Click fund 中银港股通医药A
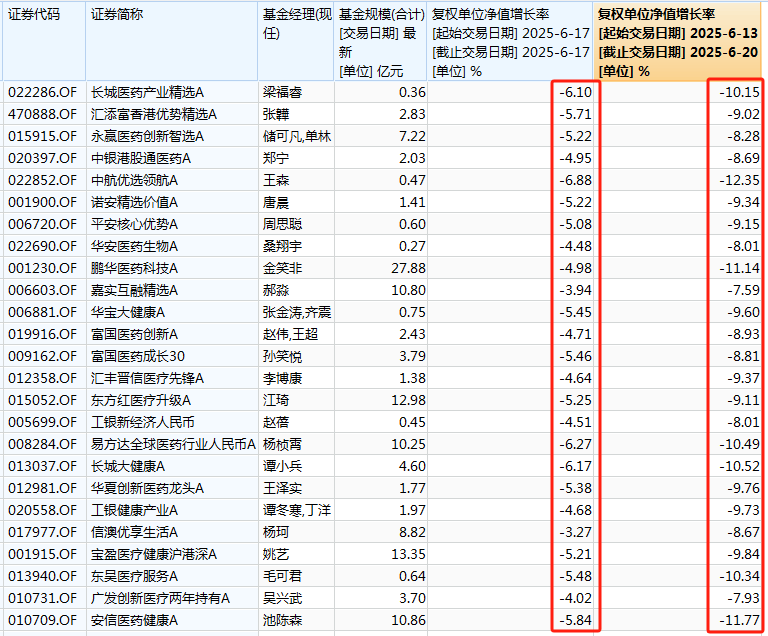This screenshot has width=768, height=636. pos(141,158)
